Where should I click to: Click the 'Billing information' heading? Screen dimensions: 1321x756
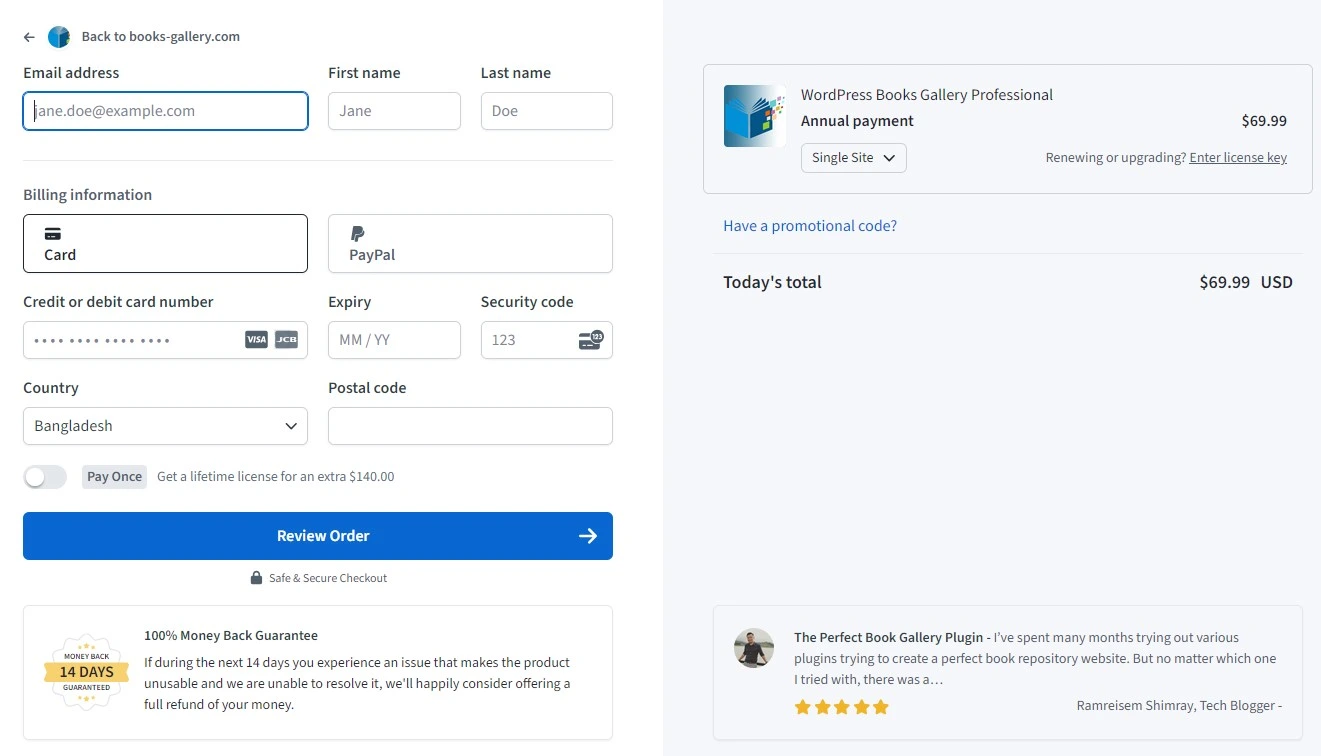[88, 195]
